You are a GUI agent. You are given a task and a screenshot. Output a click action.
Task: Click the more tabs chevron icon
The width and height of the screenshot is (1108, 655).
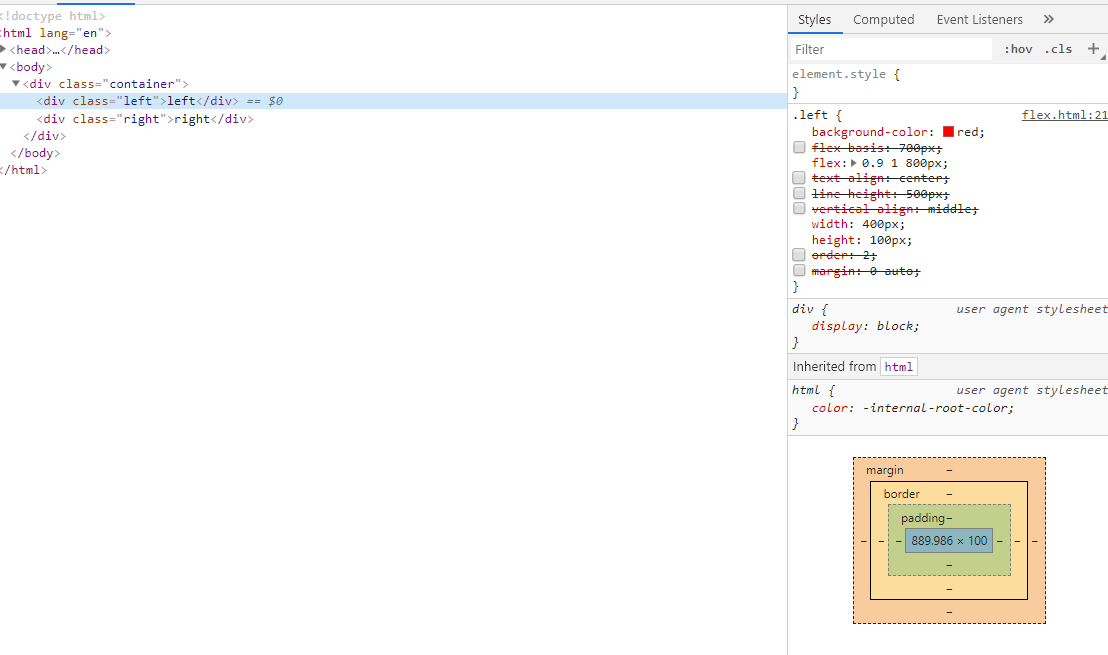[1049, 19]
